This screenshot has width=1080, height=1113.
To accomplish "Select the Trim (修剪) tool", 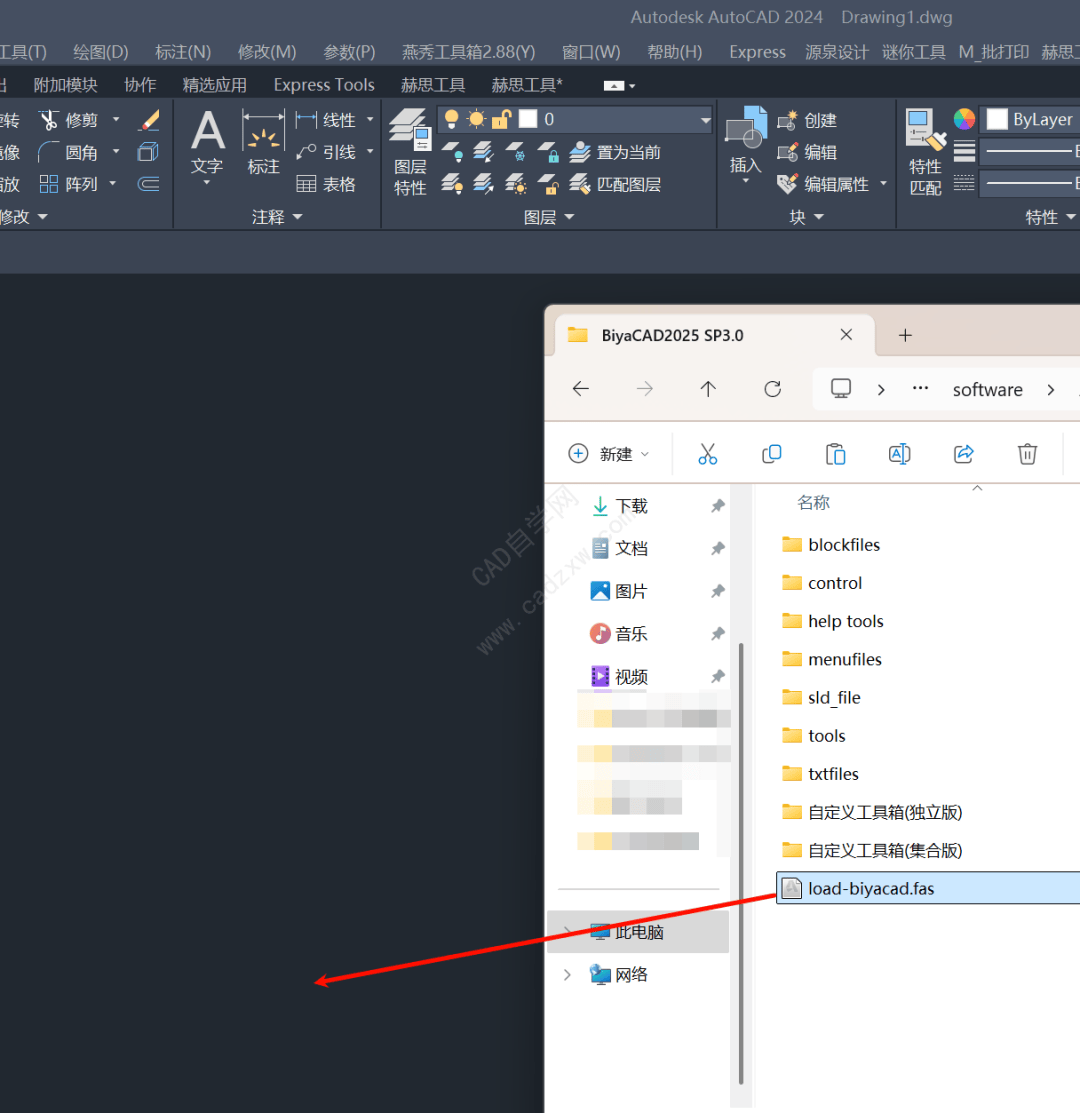I will [x=68, y=120].
